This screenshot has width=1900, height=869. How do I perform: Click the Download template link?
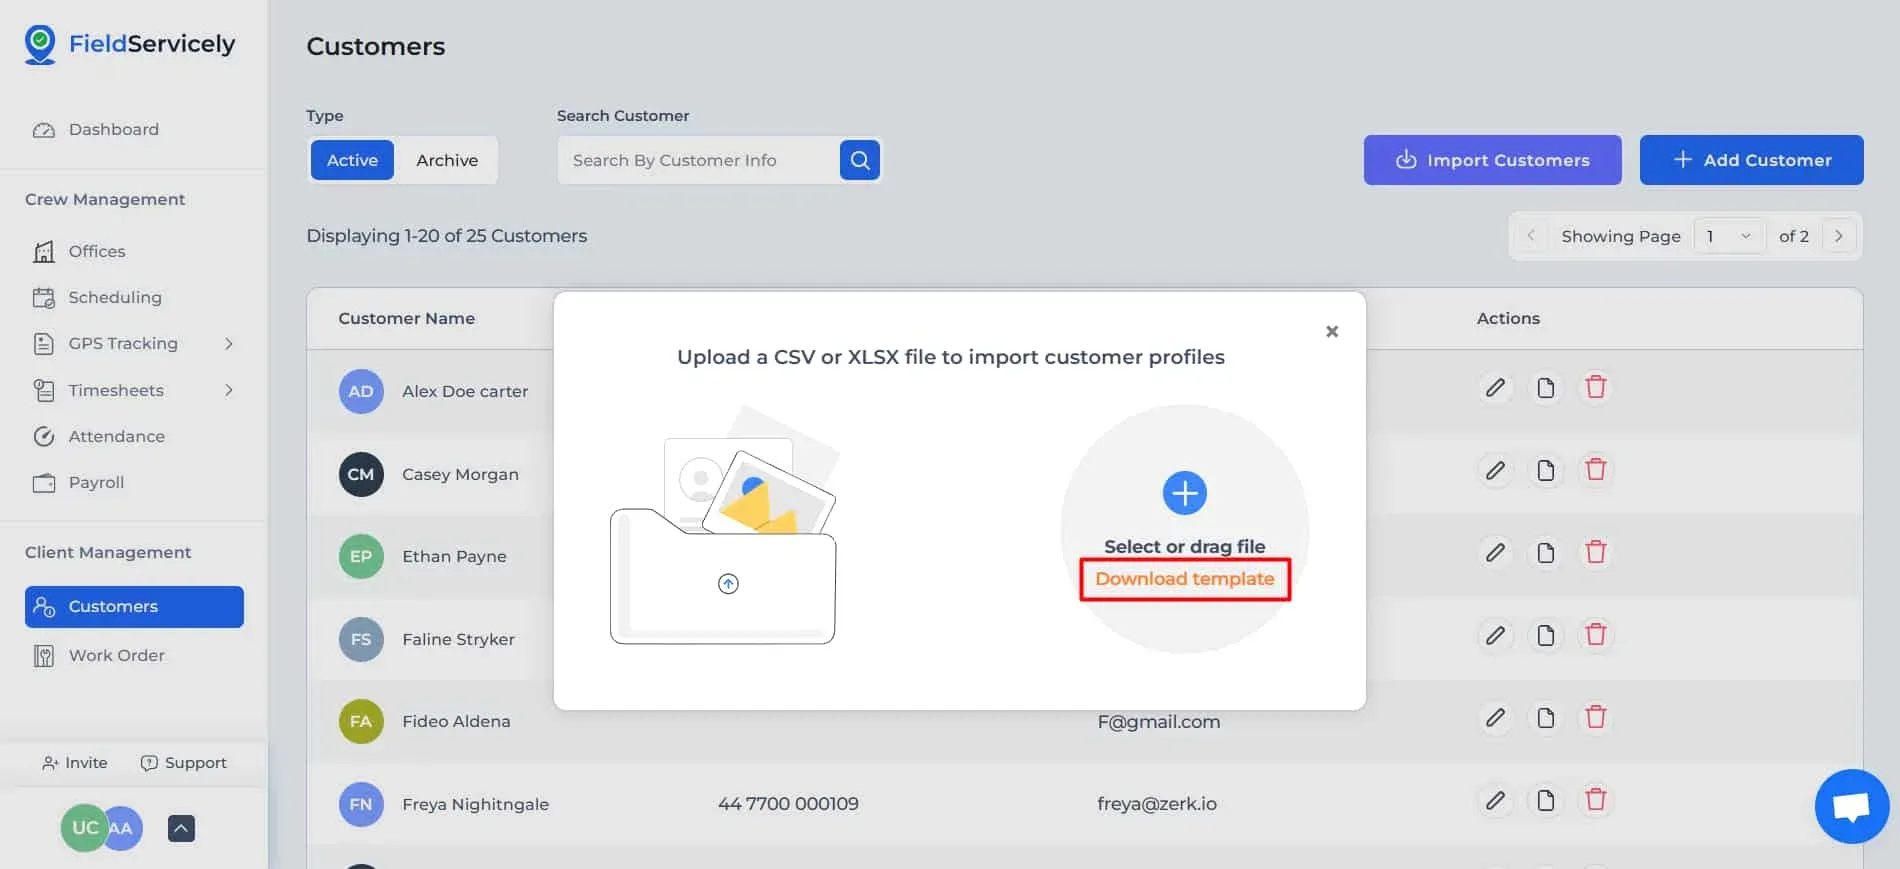click(x=1184, y=579)
